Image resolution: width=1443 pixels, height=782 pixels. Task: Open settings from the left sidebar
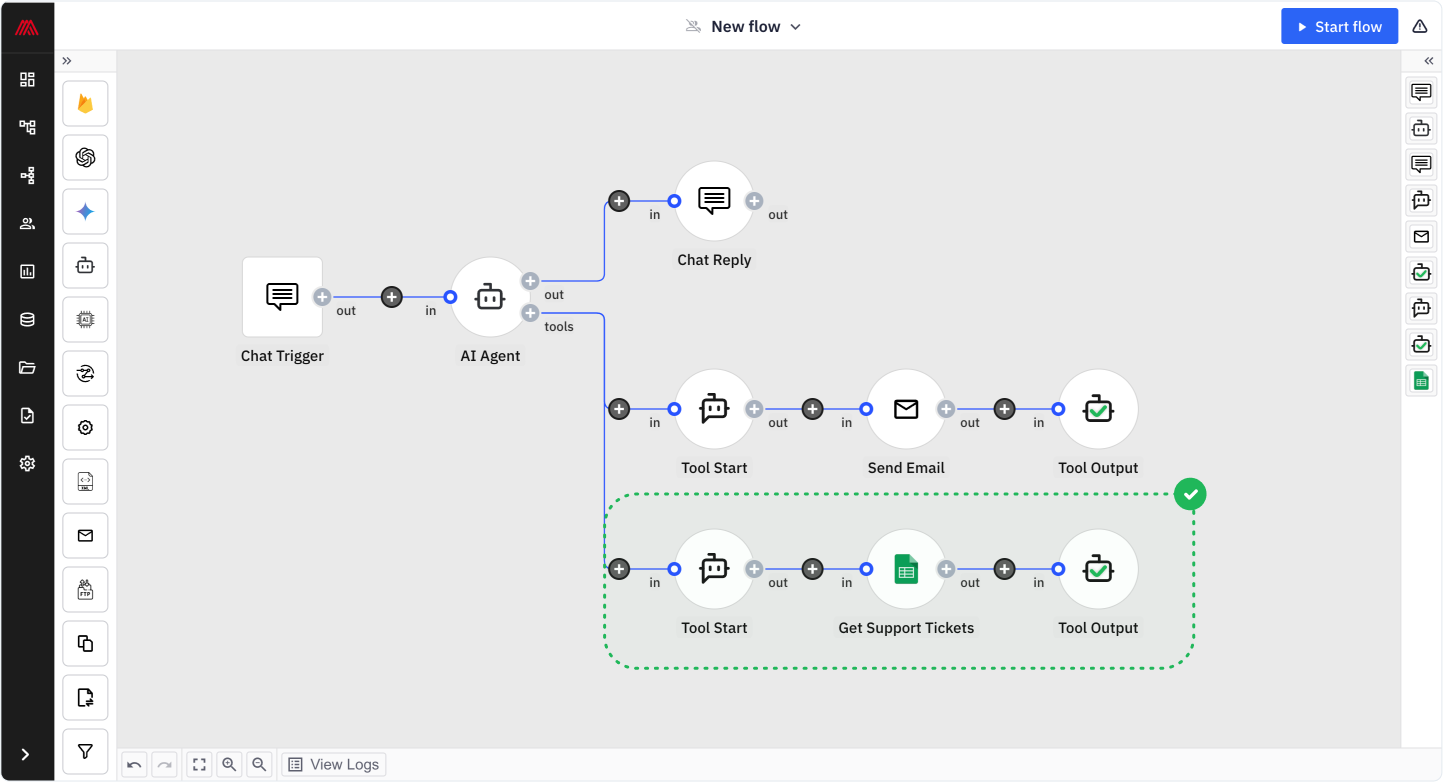point(27,464)
